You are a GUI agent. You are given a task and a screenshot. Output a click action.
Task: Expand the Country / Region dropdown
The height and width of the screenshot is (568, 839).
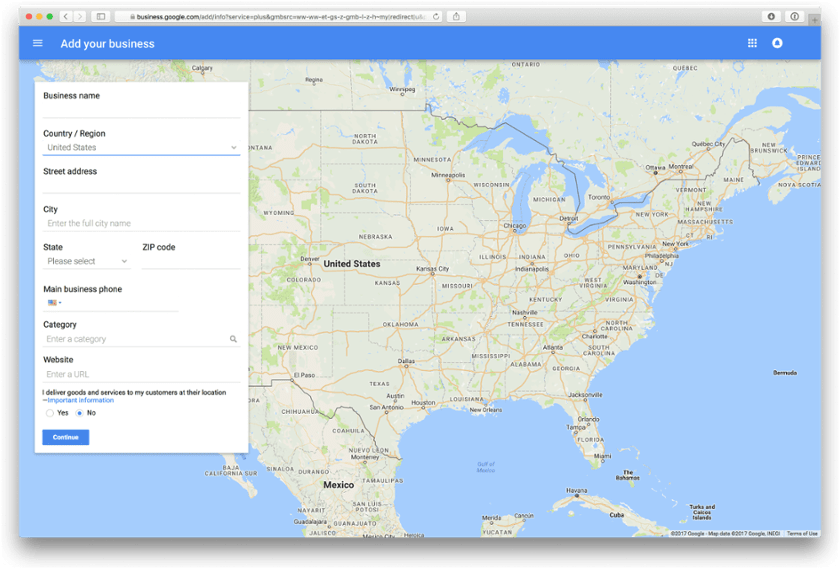coord(141,148)
